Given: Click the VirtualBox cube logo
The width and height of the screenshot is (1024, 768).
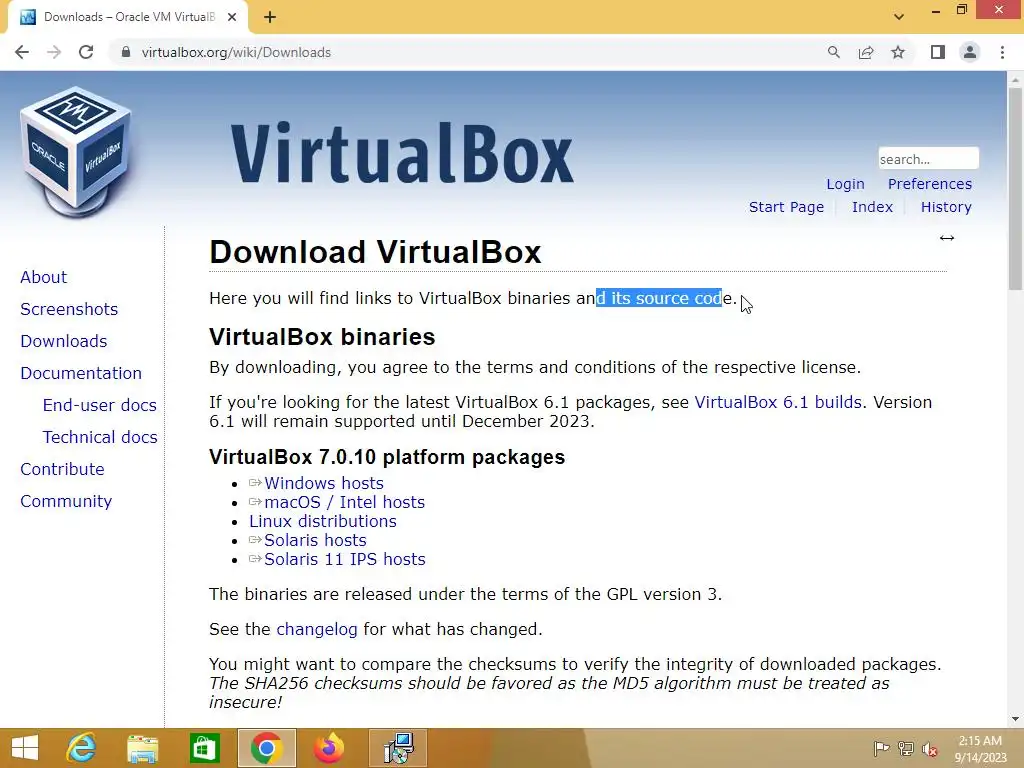Looking at the screenshot, I should pyautogui.click(x=75, y=152).
